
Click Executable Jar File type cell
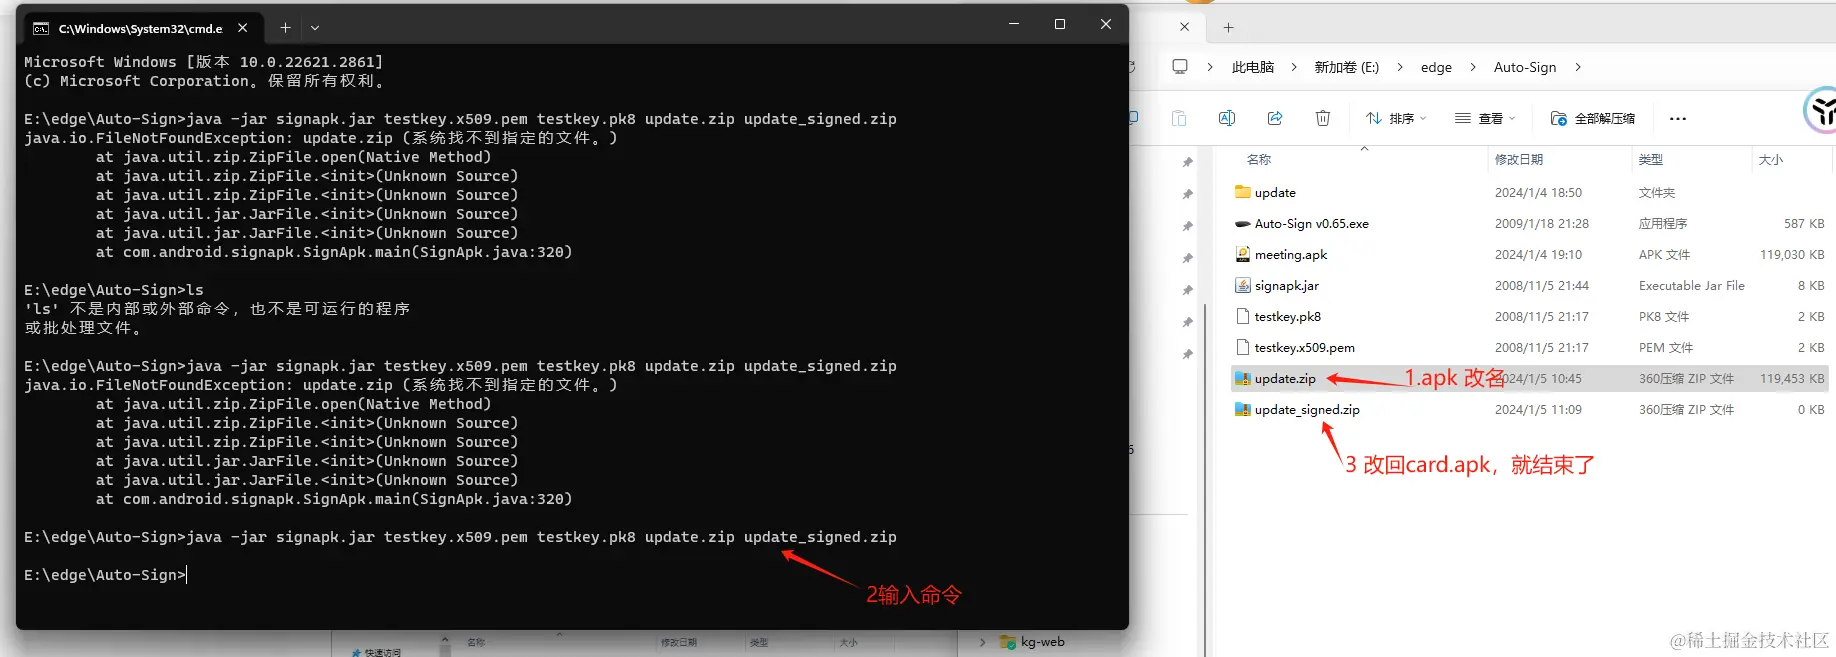[x=1691, y=285]
